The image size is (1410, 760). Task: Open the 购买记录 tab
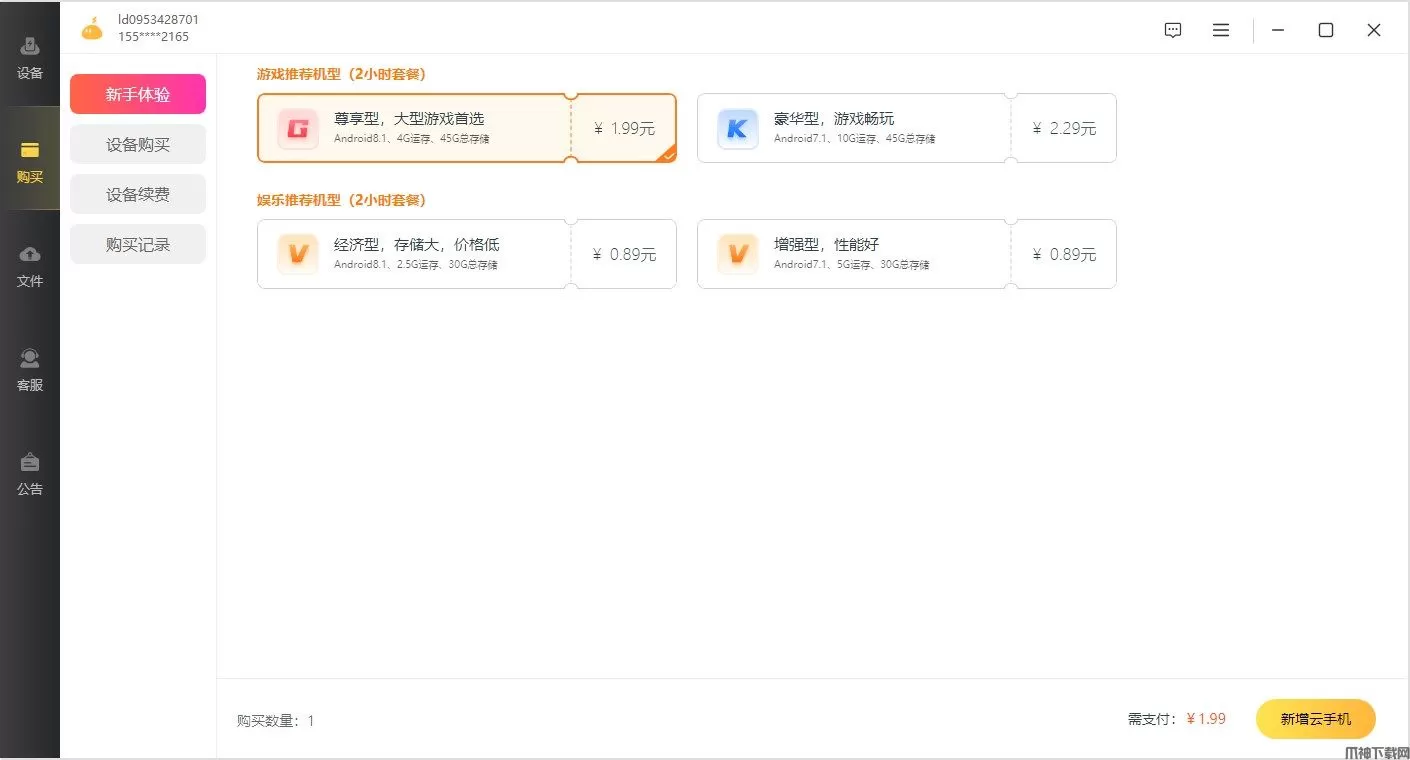(x=138, y=244)
